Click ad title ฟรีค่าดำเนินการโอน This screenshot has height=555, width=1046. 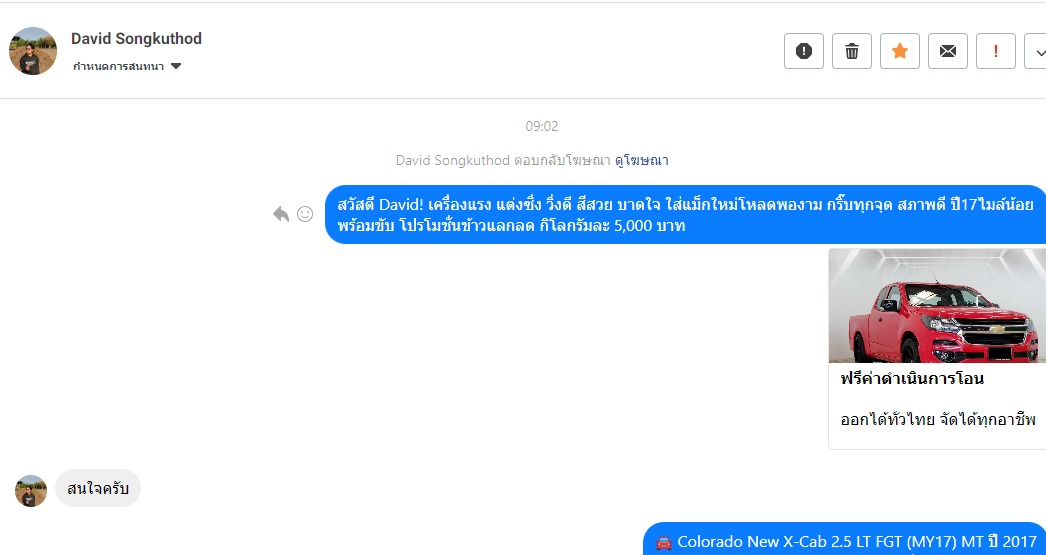click(x=911, y=379)
